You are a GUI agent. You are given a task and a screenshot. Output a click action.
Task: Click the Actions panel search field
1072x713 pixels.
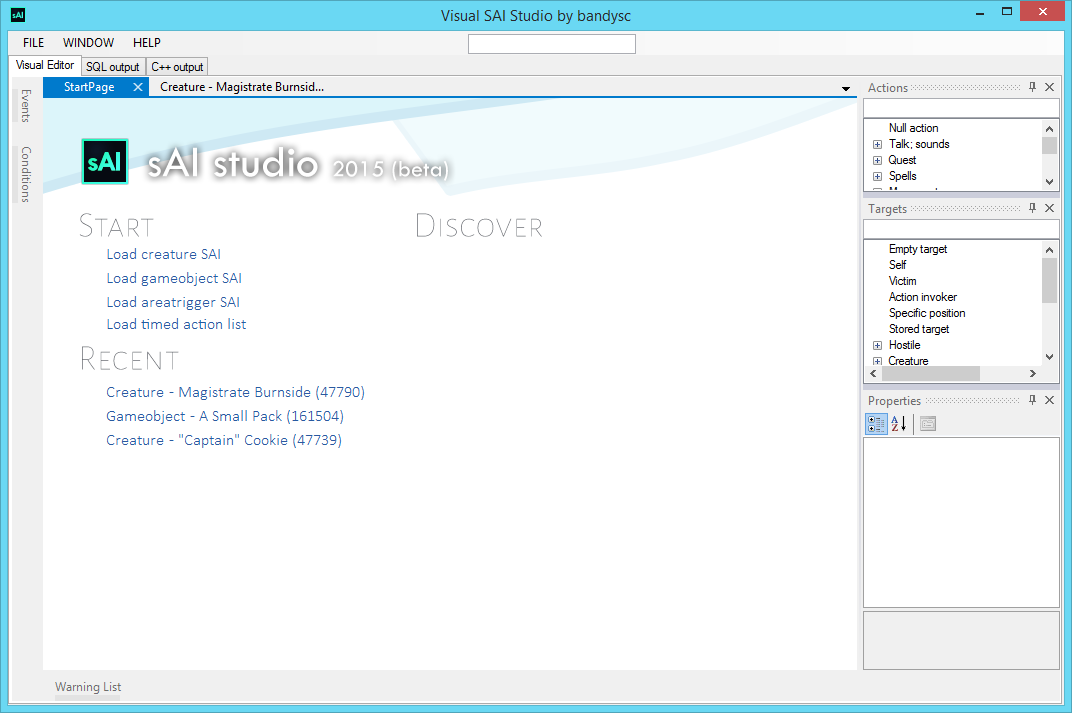[x=961, y=108]
